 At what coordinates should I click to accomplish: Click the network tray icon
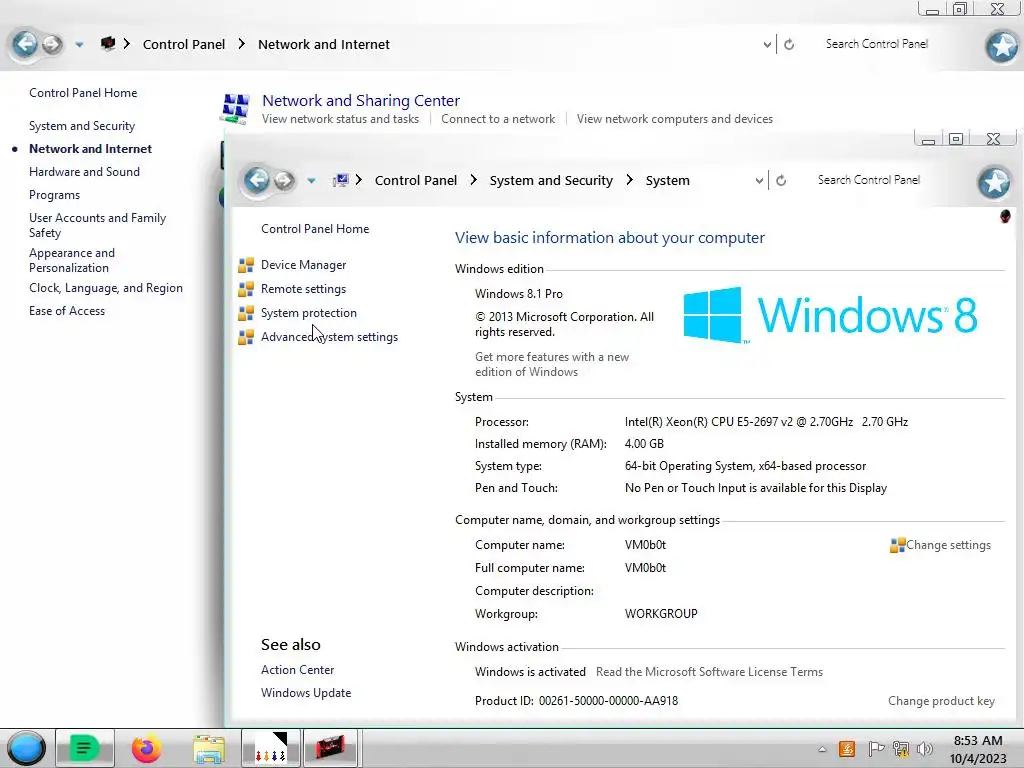click(901, 748)
